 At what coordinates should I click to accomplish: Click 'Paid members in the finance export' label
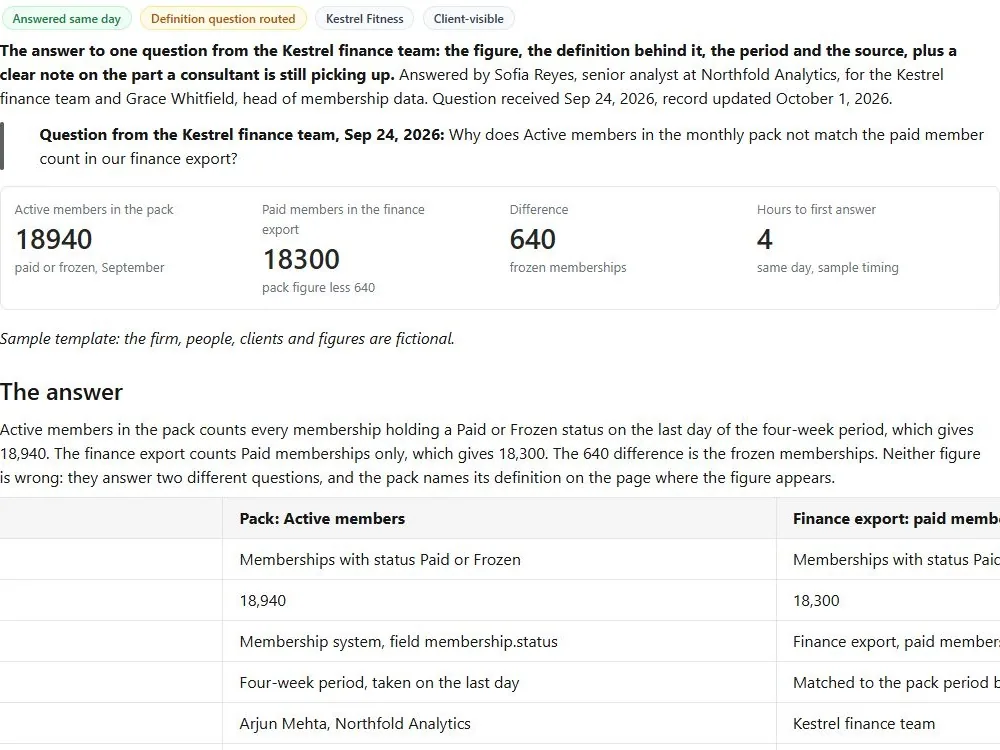click(x=343, y=219)
